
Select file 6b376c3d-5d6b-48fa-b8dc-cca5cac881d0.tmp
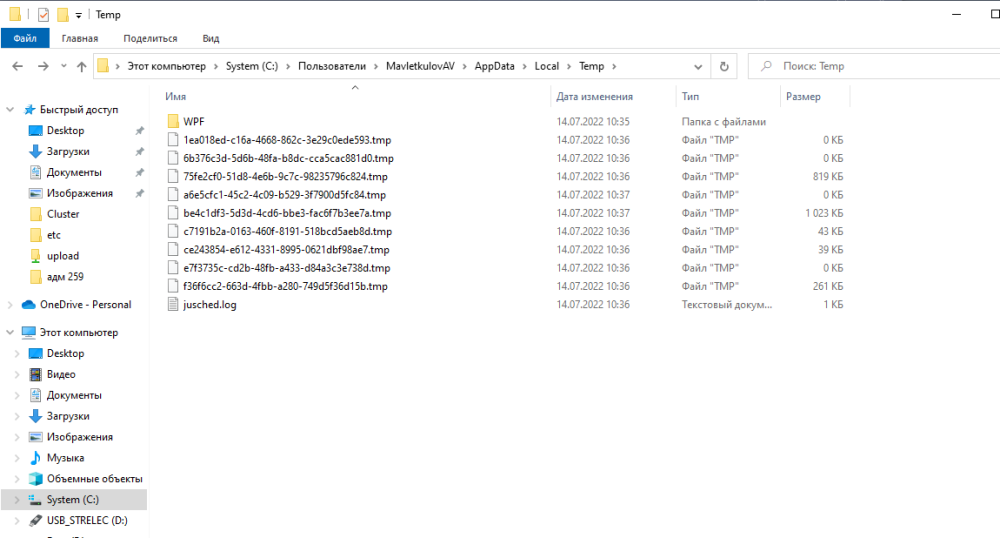tap(288, 158)
